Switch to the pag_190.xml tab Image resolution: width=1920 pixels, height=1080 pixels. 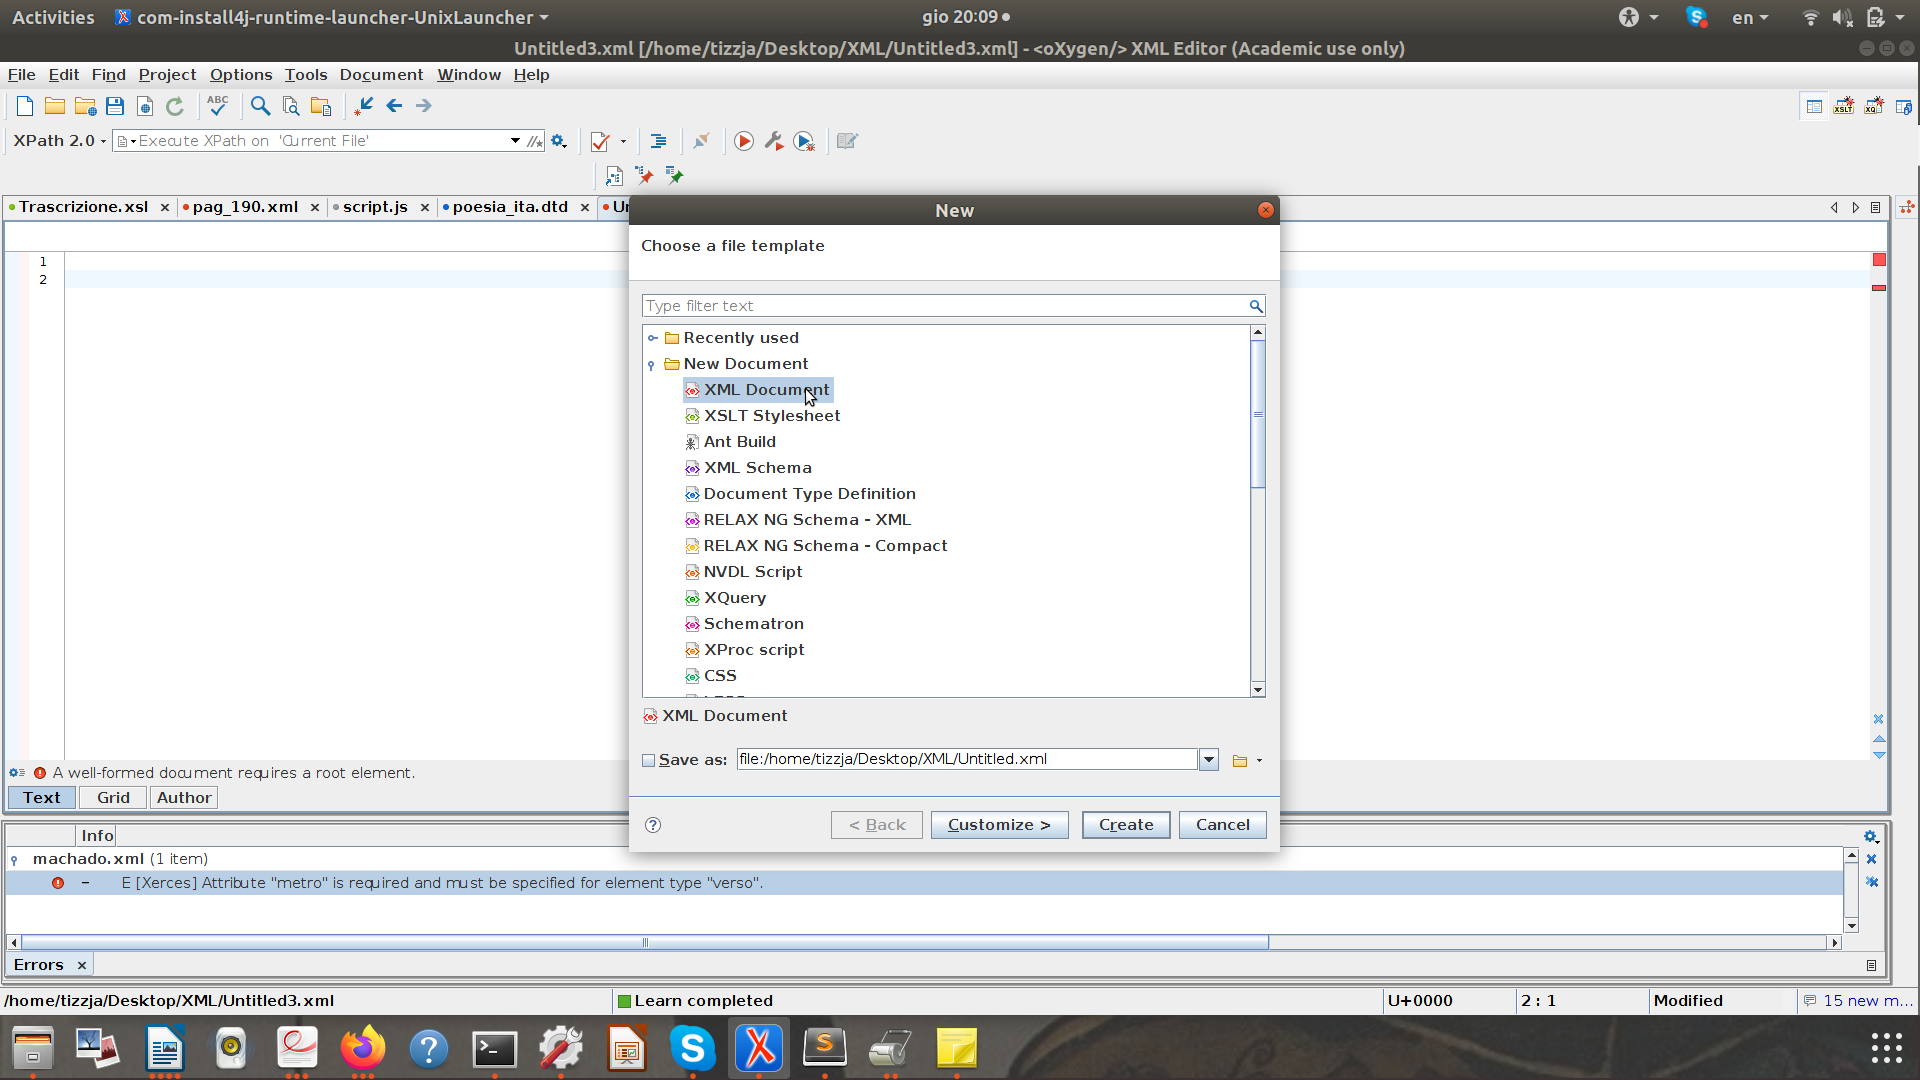(x=245, y=207)
